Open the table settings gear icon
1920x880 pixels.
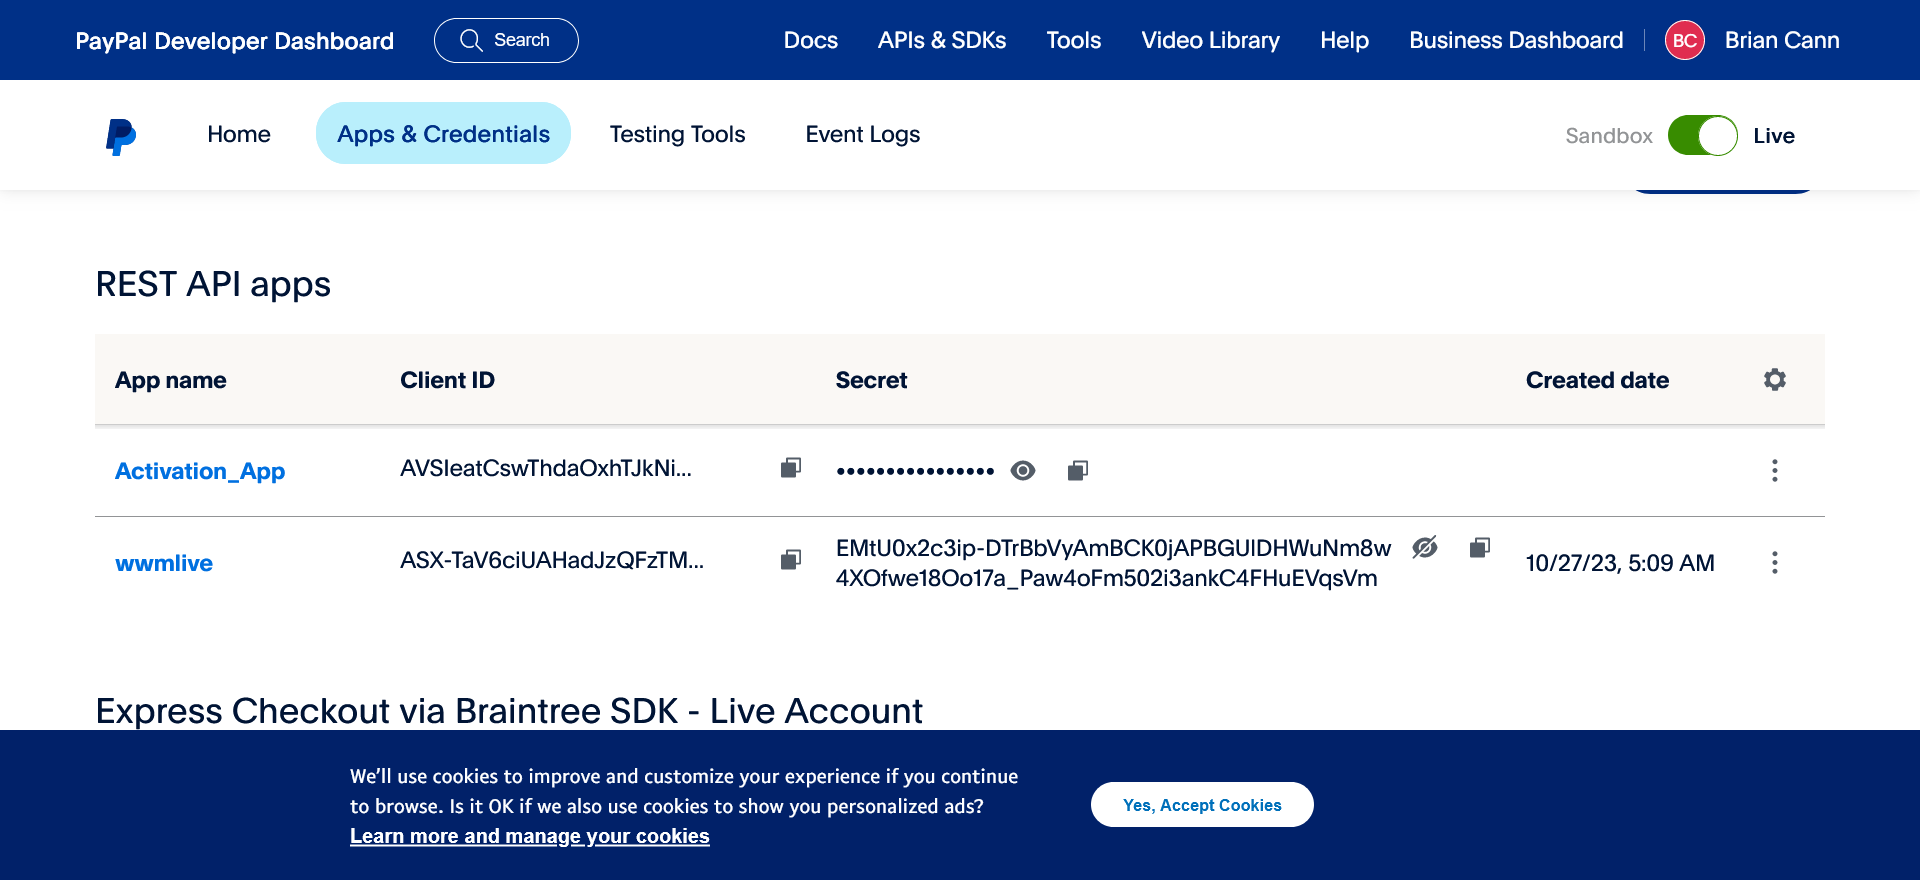(x=1775, y=380)
